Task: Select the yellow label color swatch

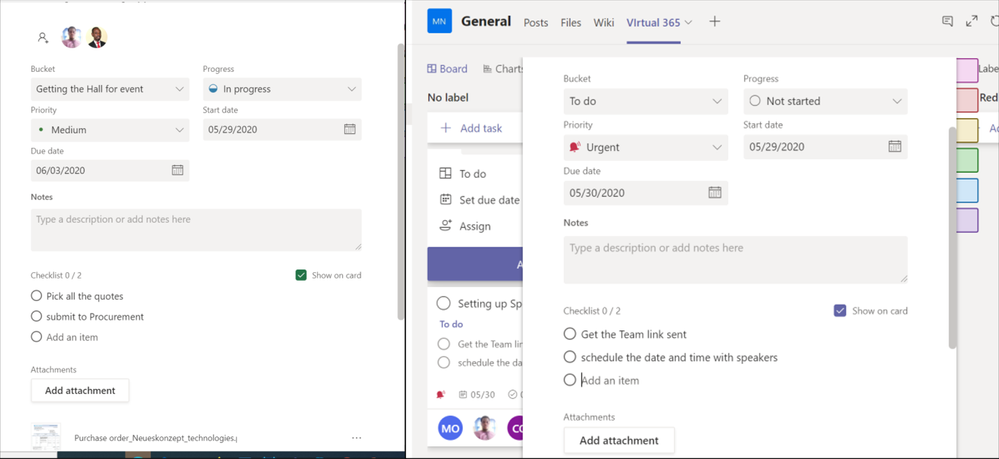Action: coord(967,130)
